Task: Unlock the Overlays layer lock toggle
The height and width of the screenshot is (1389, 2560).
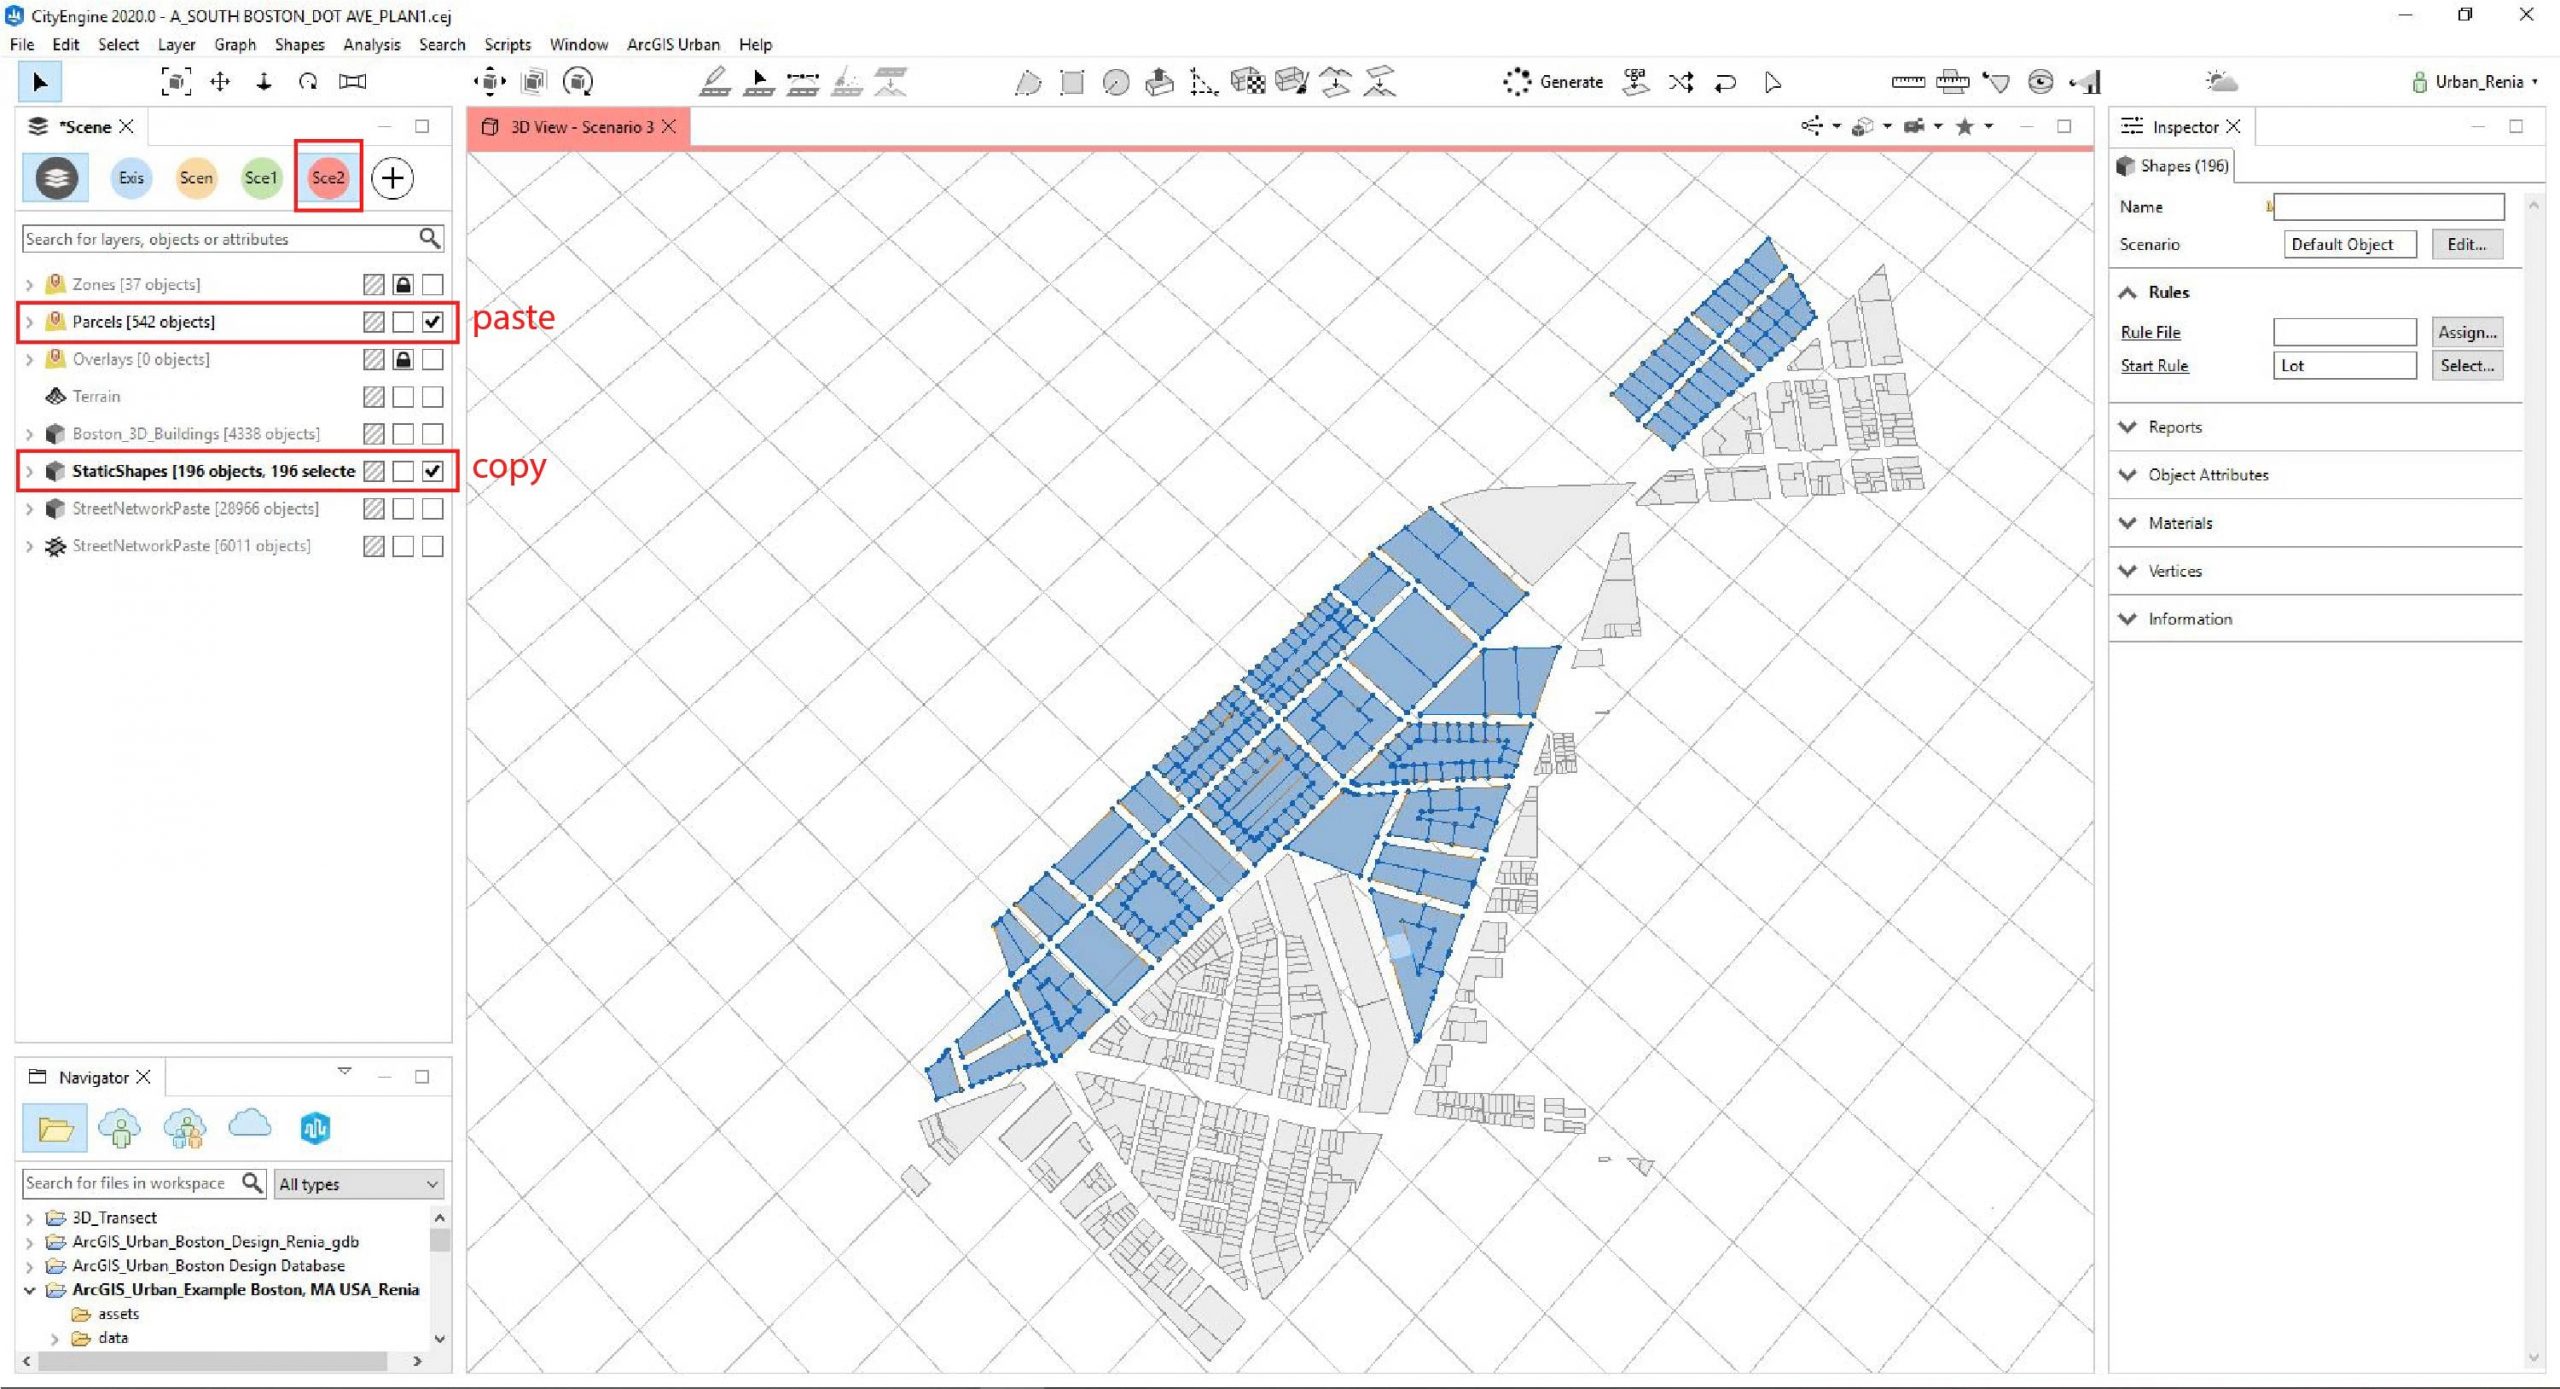Action: coord(403,358)
